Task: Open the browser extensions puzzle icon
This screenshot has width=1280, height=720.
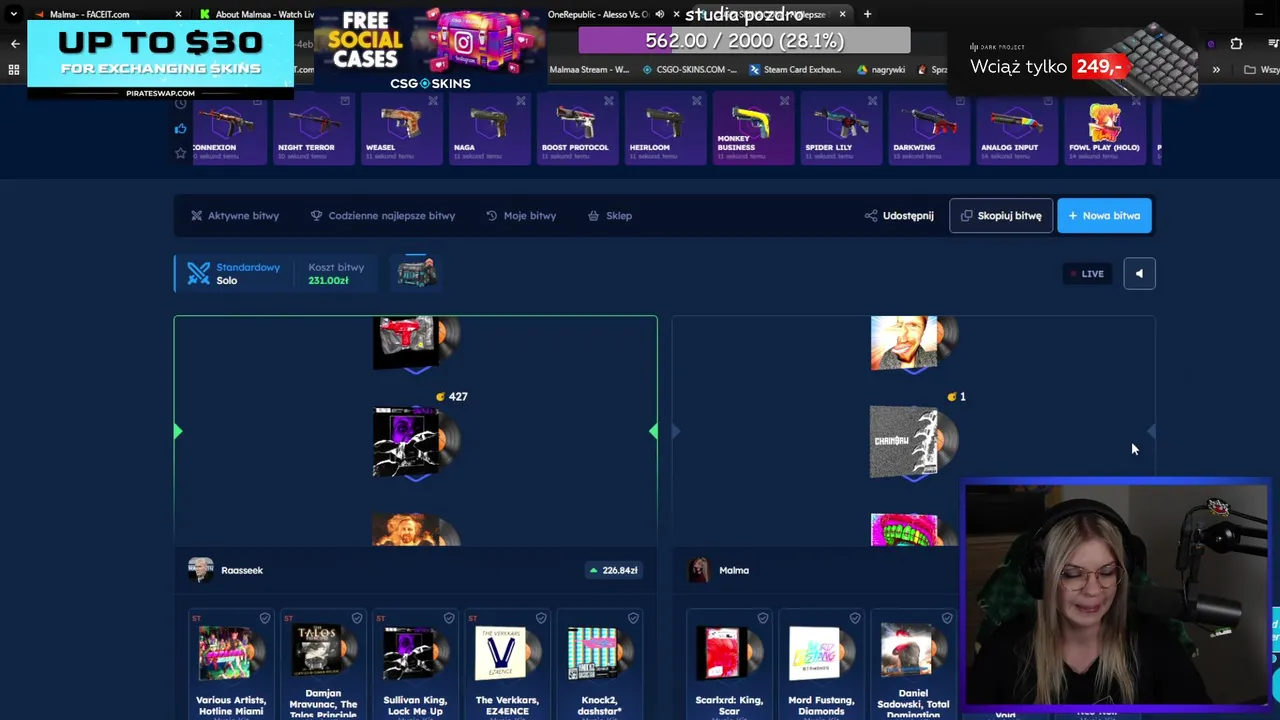Action: (x=1236, y=44)
